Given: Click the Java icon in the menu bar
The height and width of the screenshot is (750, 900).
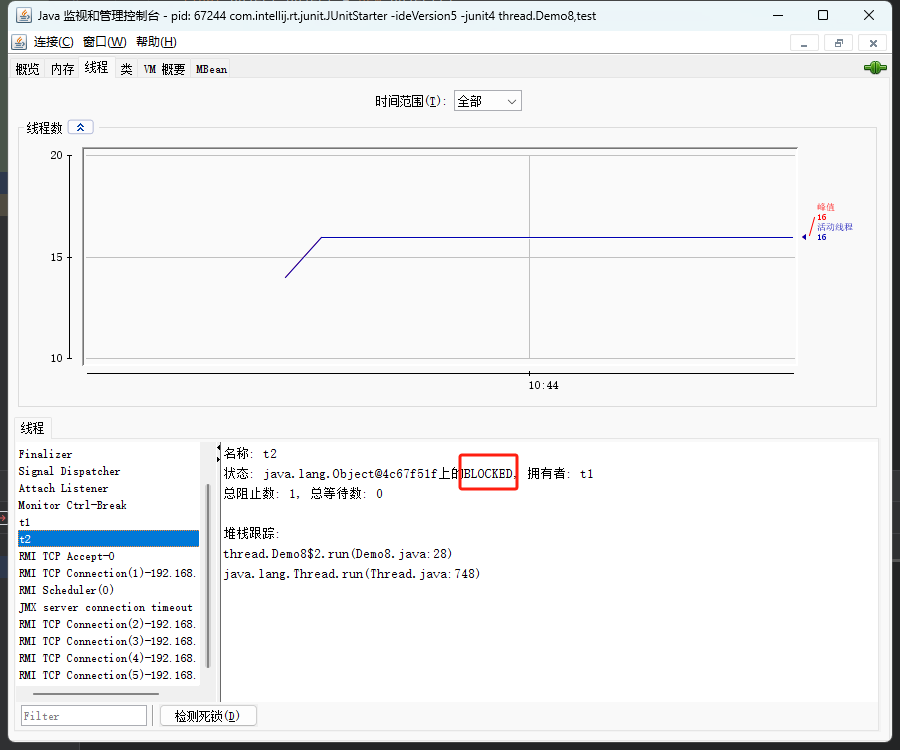Looking at the screenshot, I should pos(19,42).
